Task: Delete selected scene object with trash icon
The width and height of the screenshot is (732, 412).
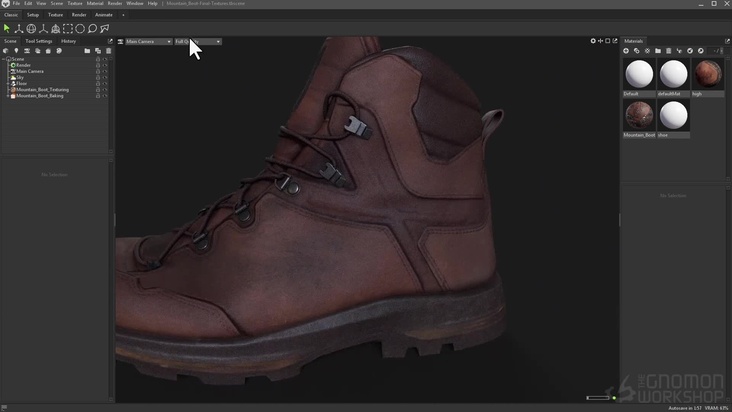Action: (109, 51)
